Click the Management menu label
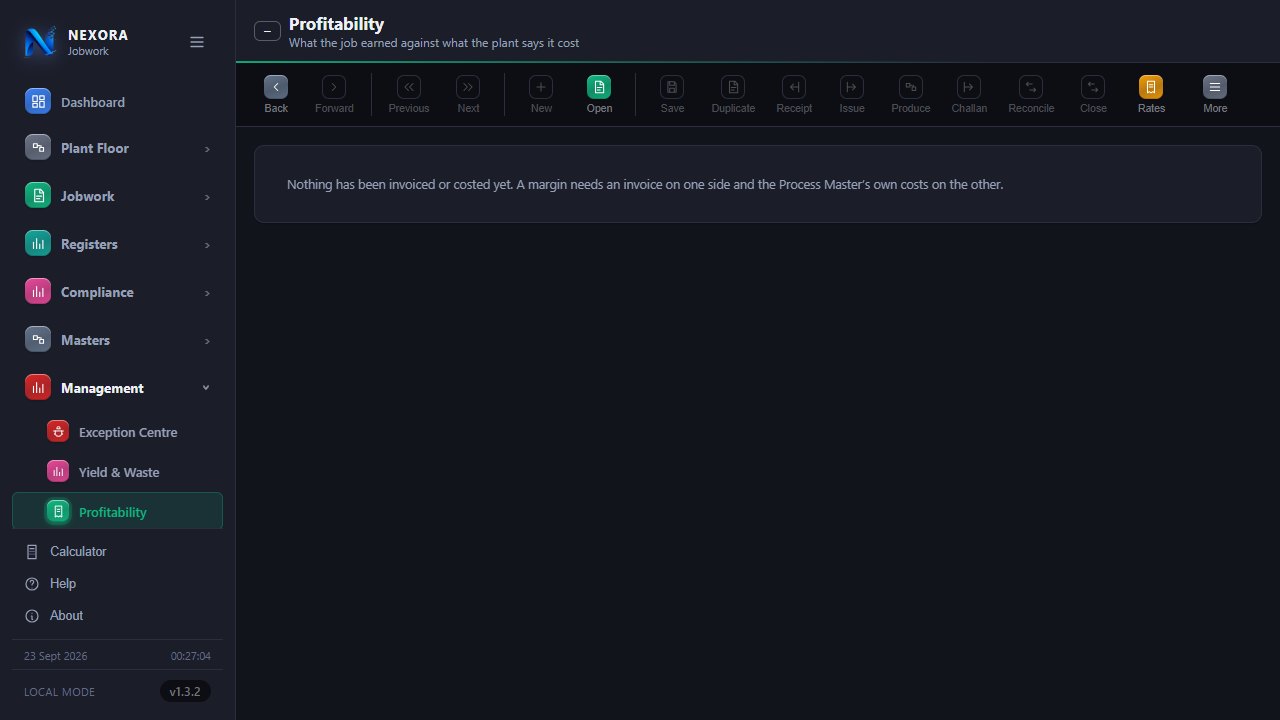 pyautogui.click(x=102, y=388)
